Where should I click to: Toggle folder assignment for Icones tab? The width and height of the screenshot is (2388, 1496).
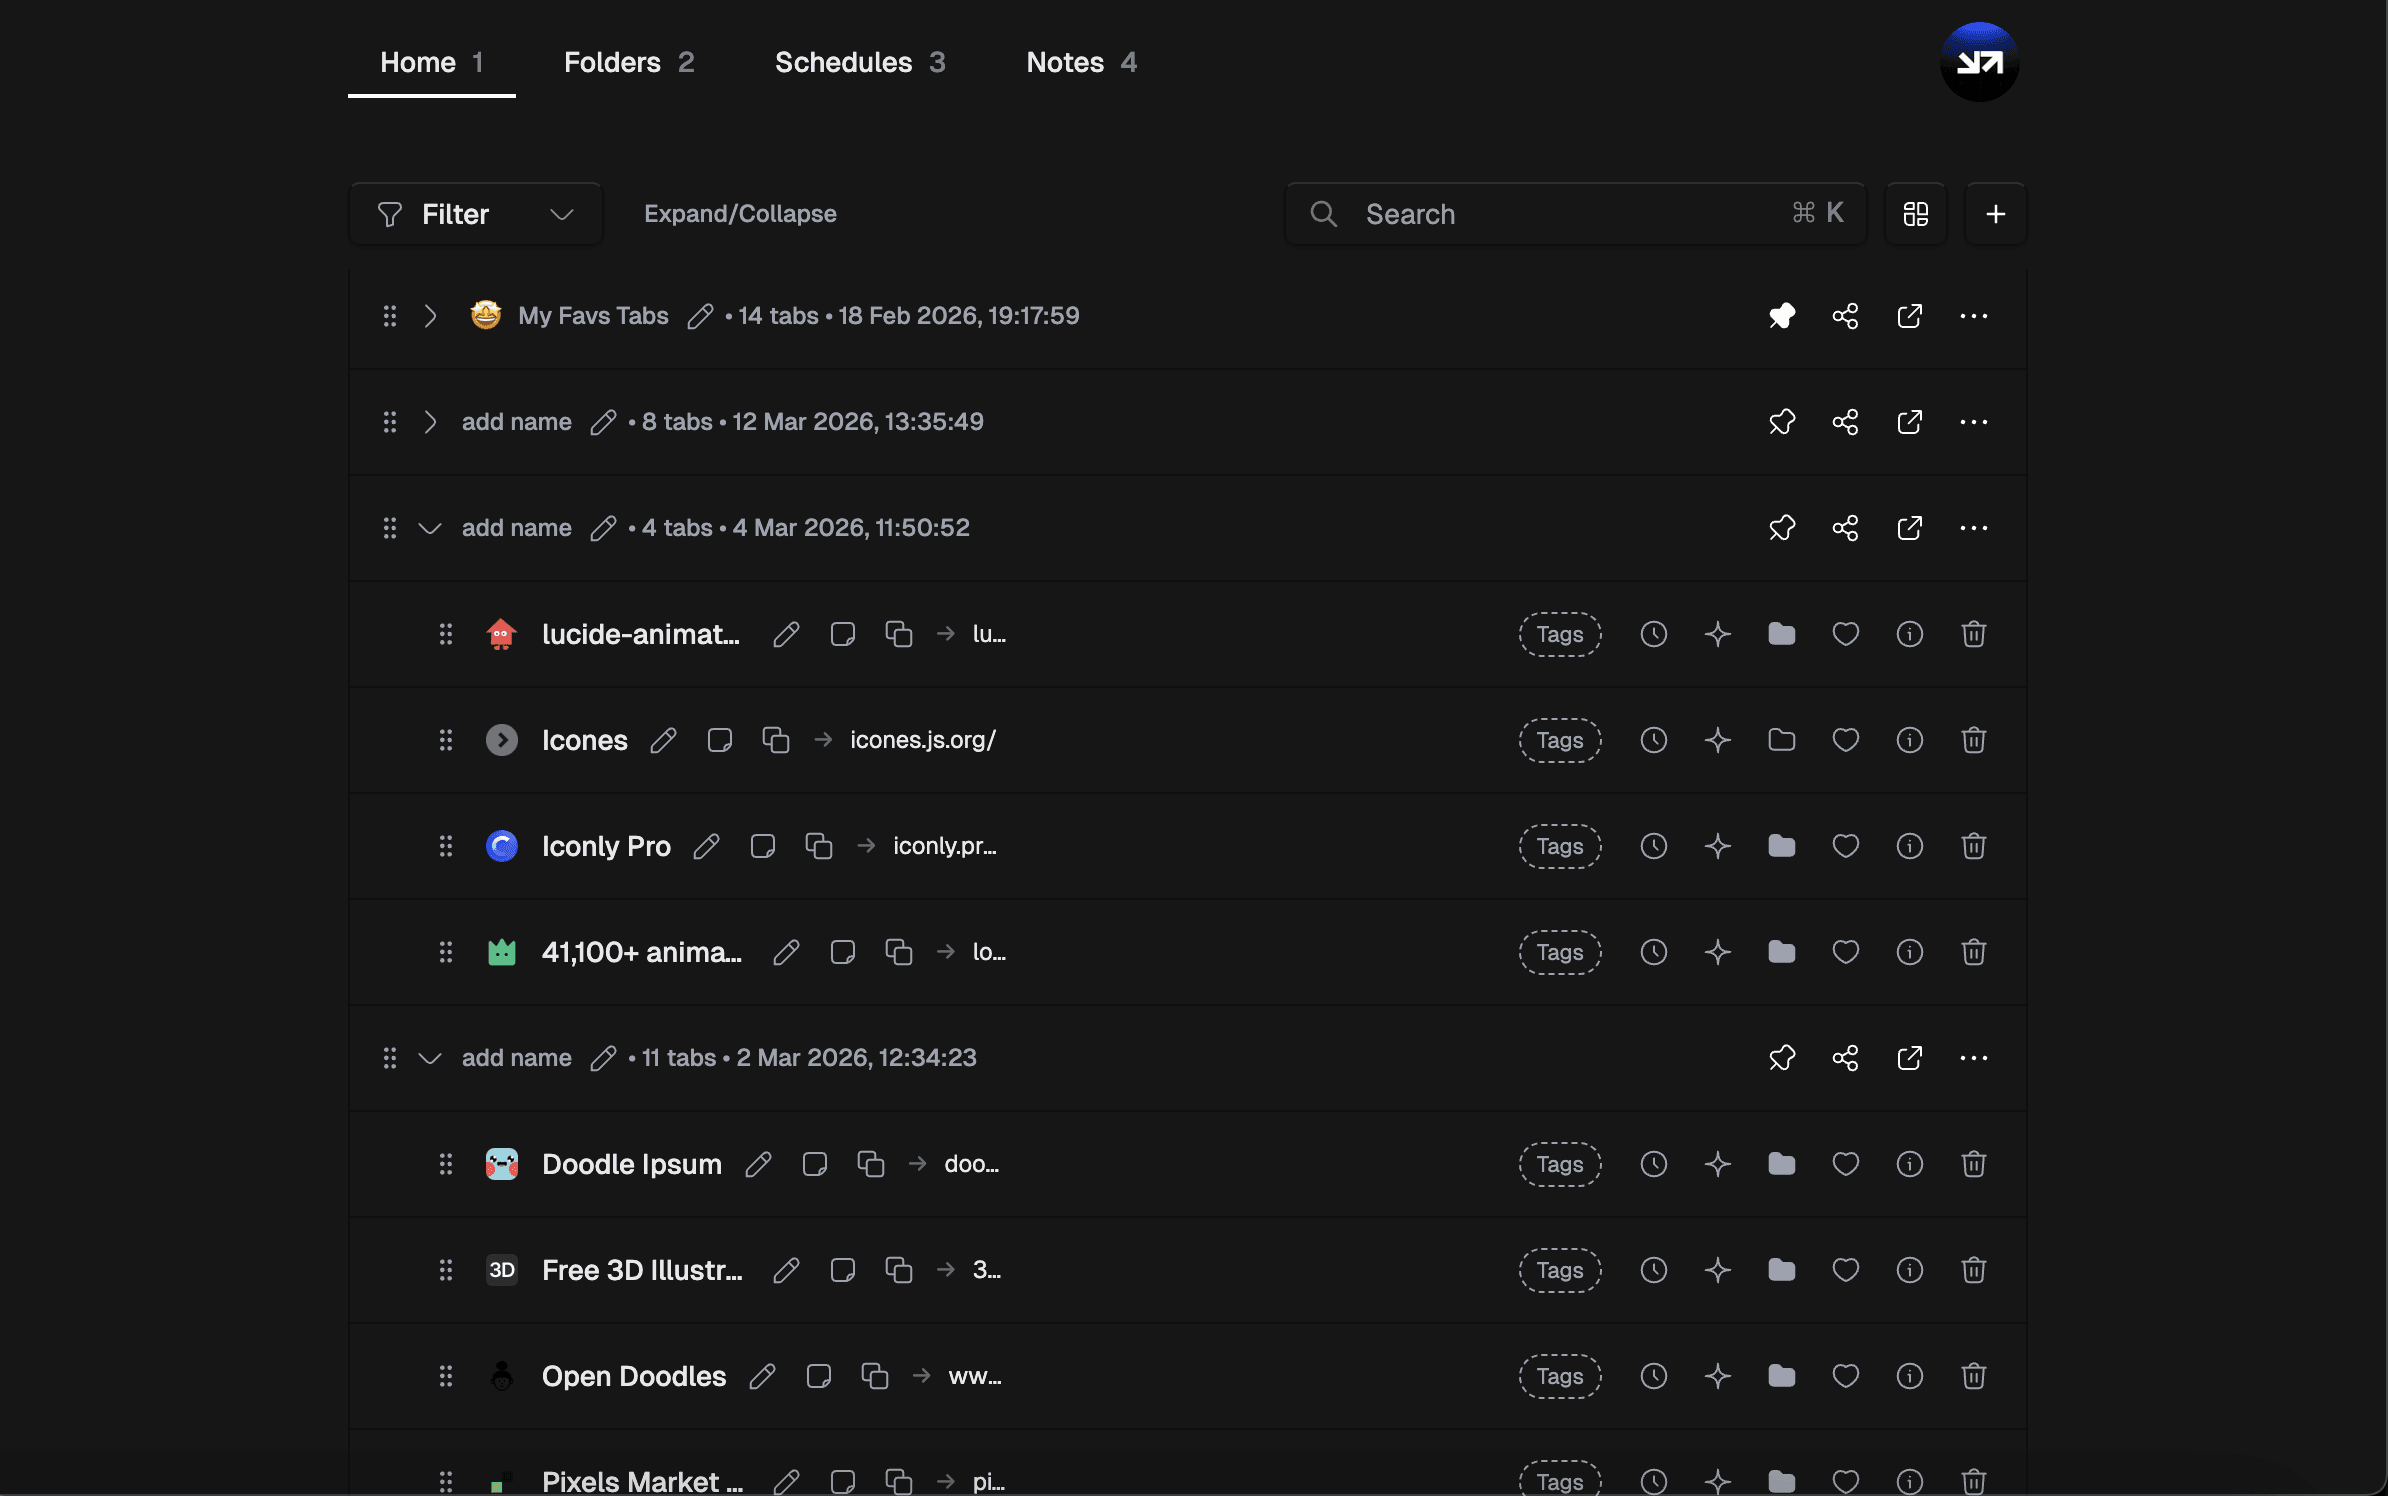(1781, 740)
